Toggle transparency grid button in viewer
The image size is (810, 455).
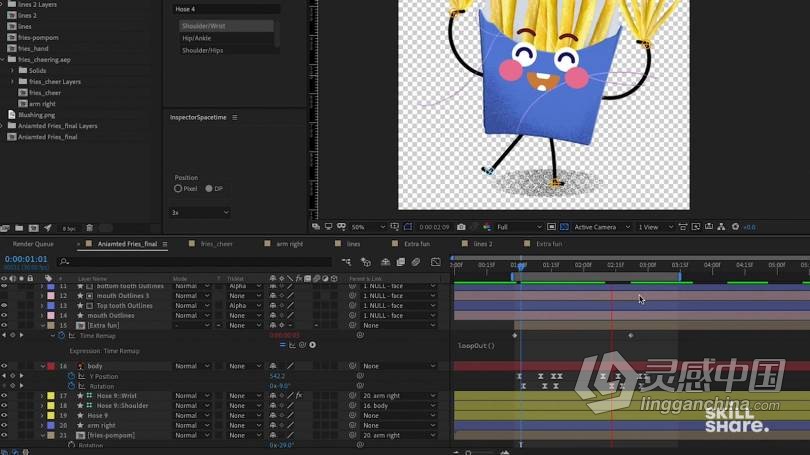pos(564,227)
